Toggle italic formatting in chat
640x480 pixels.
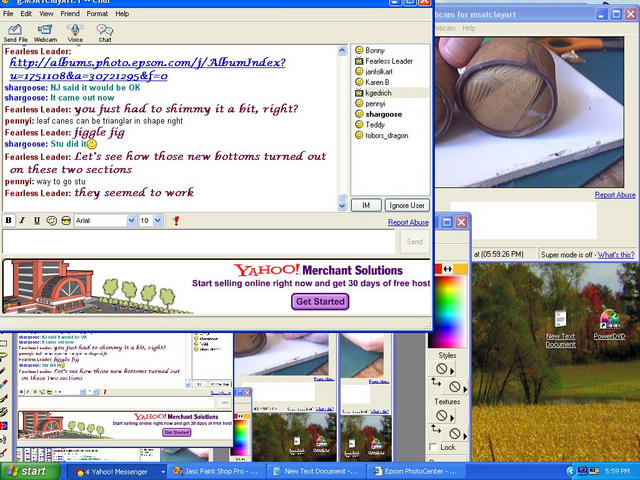pyautogui.click(x=22, y=221)
